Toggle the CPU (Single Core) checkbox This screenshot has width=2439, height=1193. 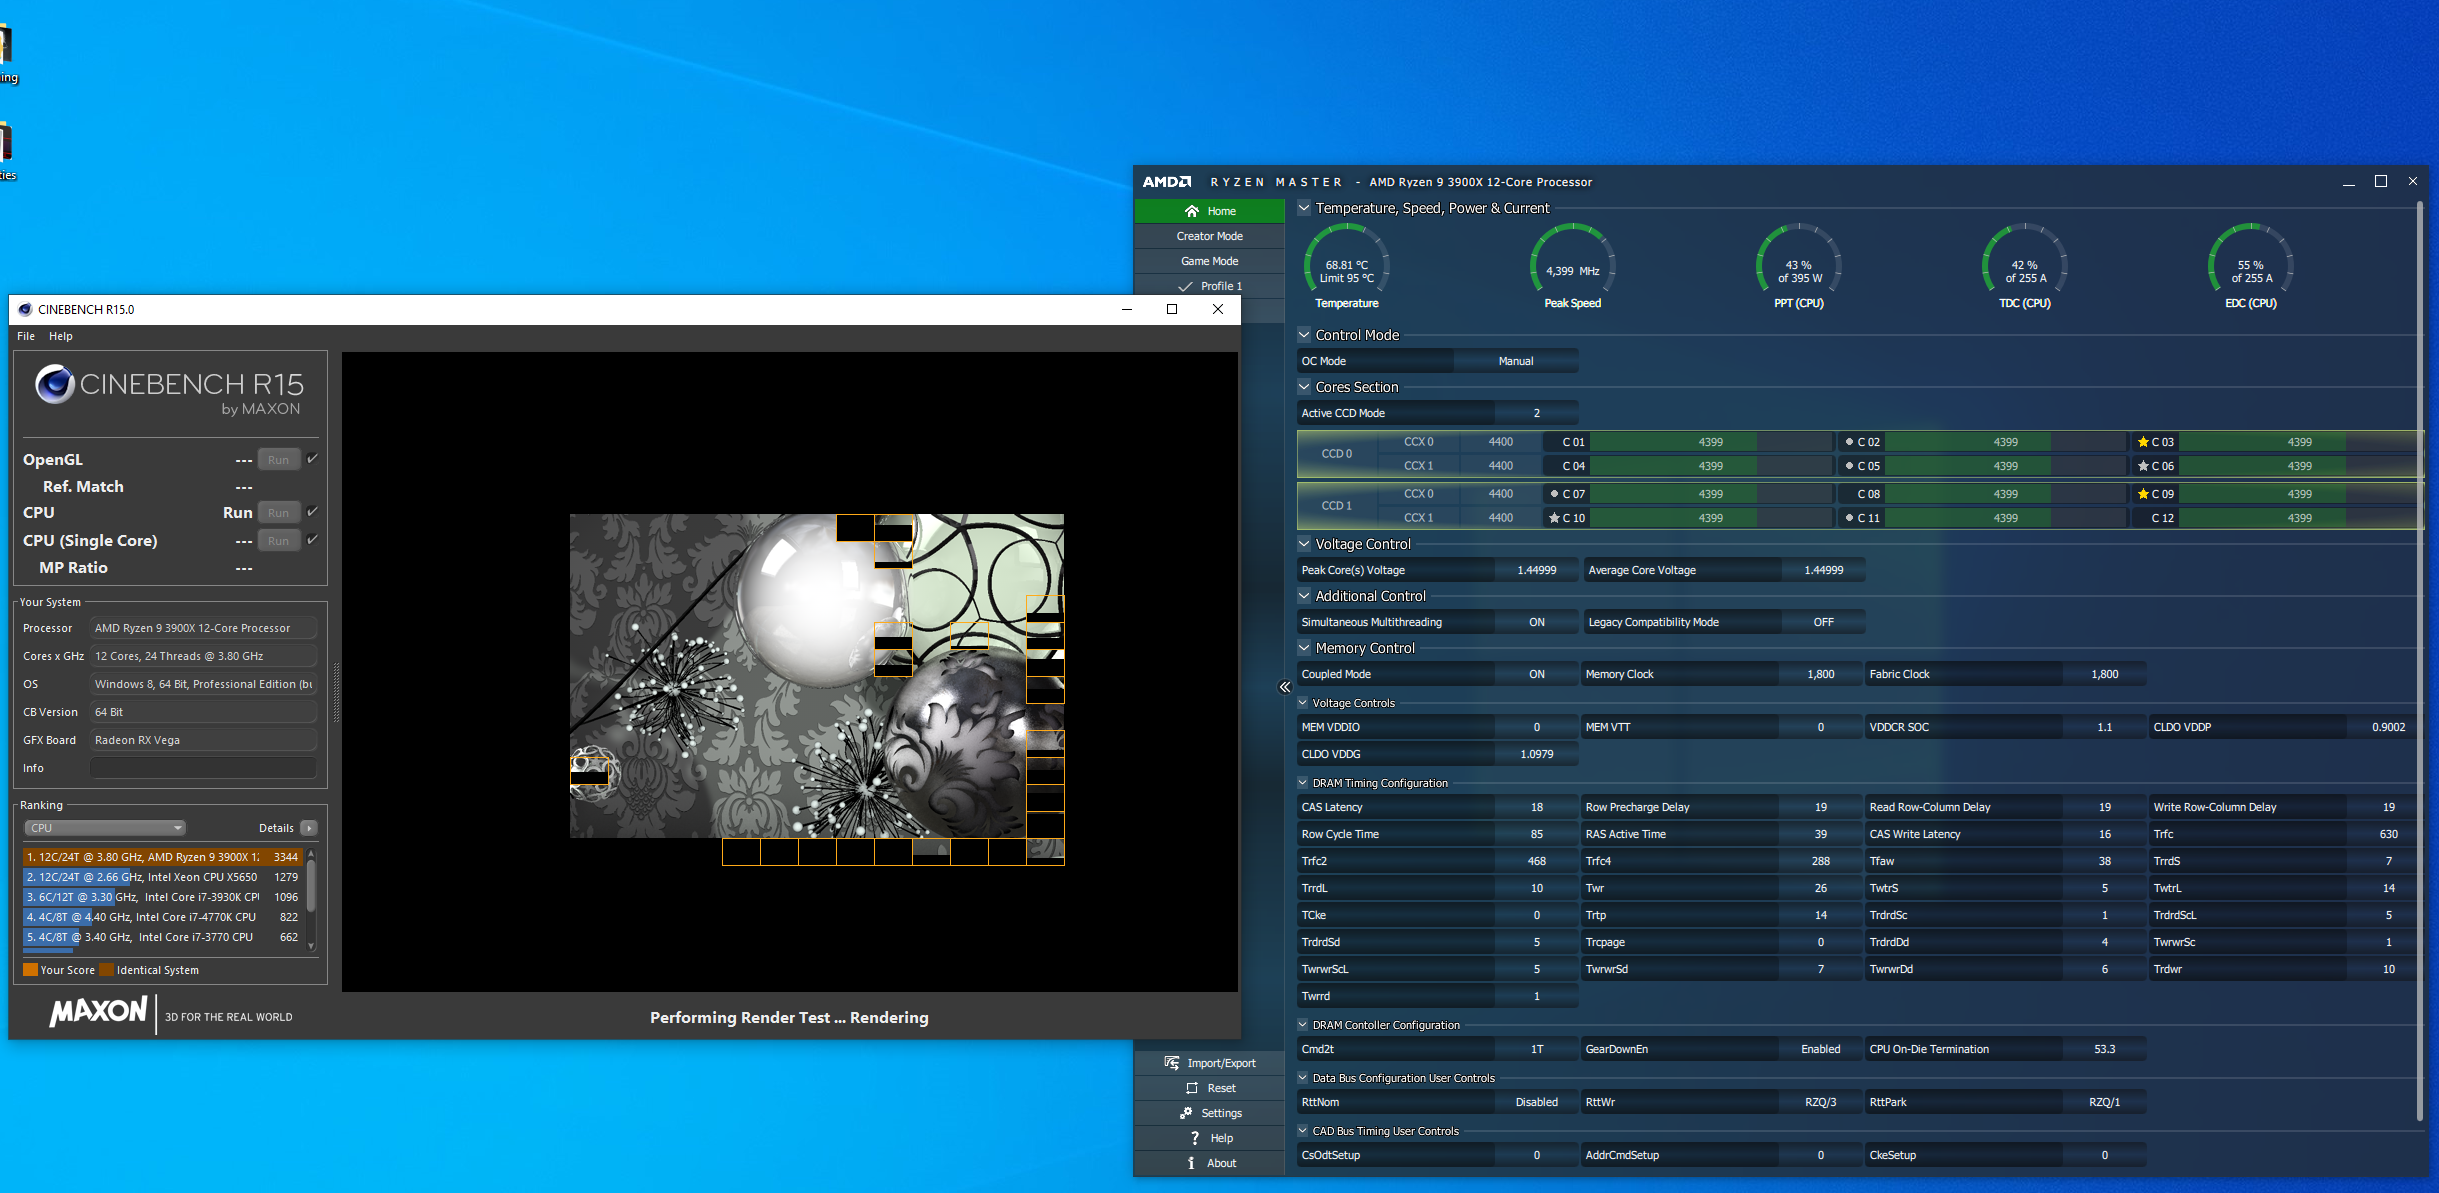313,540
